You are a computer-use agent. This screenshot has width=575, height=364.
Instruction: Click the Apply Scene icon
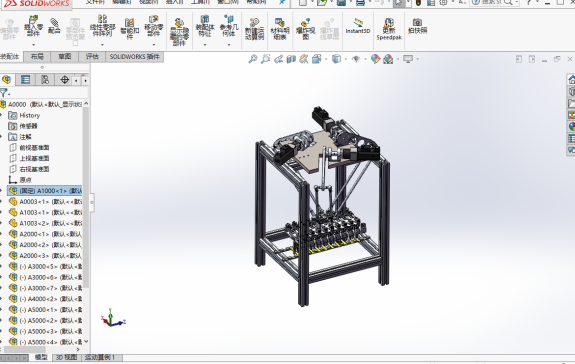pos(388,59)
